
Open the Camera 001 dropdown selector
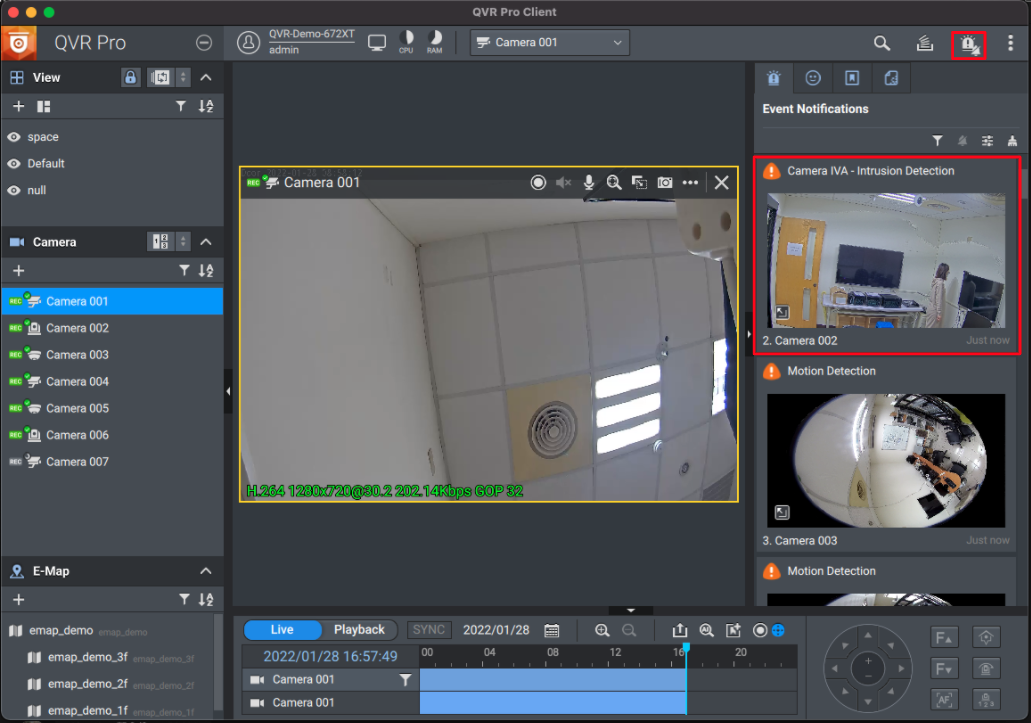click(550, 42)
